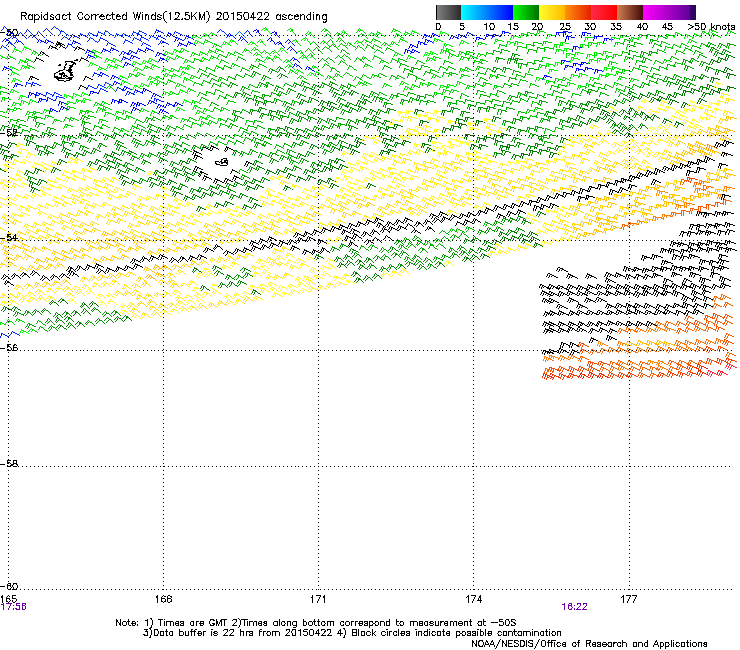The height and width of the screenshot is (650, 740).
Task: Click the '25' label under the legend
Action: [565, 26]
